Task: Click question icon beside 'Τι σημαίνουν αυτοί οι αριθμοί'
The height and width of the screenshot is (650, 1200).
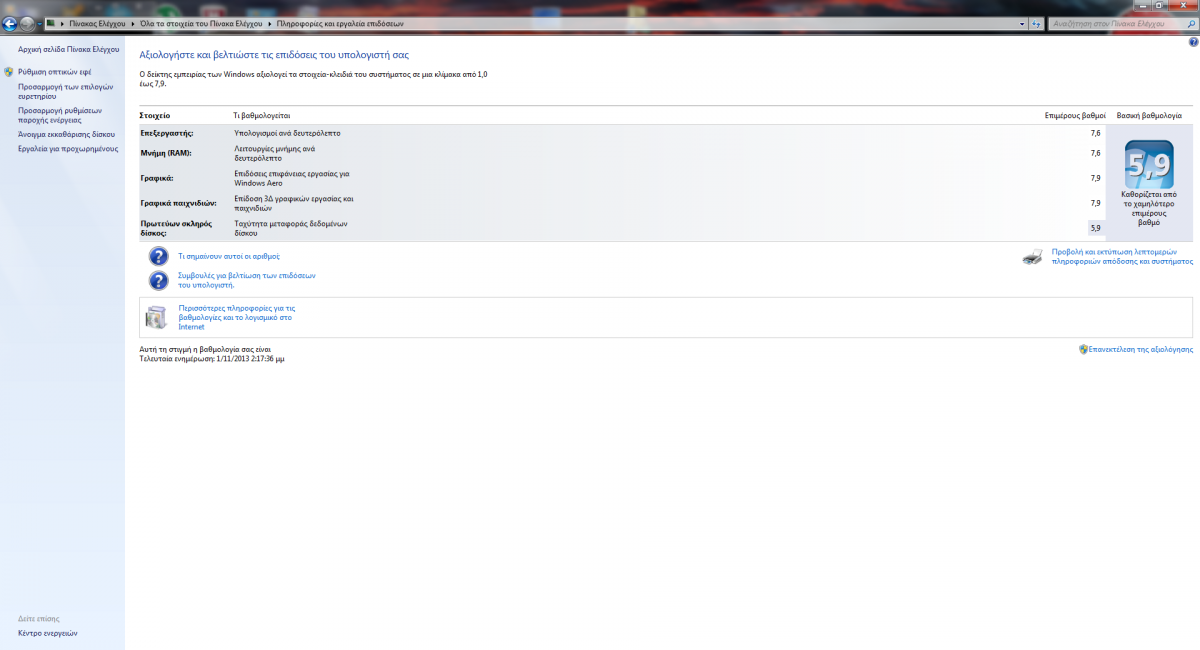Action: coord(158,256)
